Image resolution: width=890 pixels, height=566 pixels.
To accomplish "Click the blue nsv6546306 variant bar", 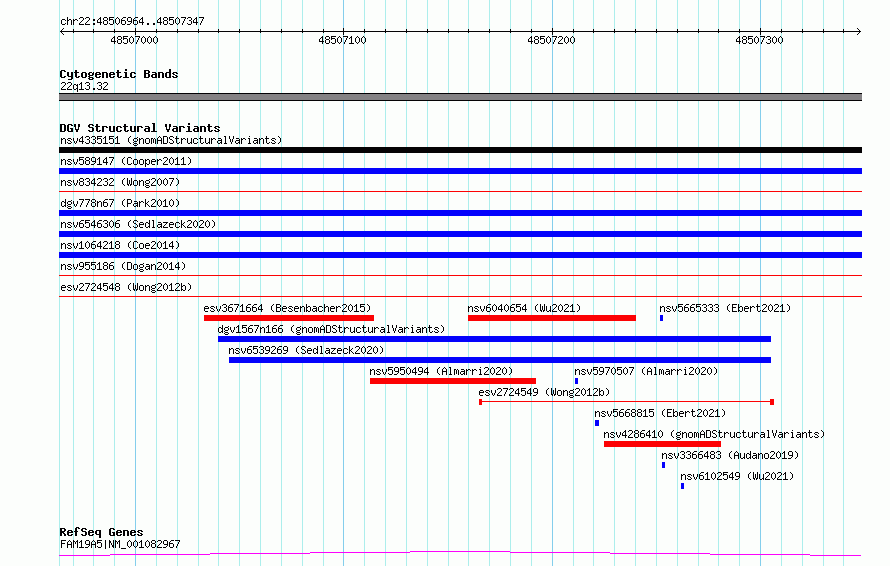I will click(x=460, y=234).
